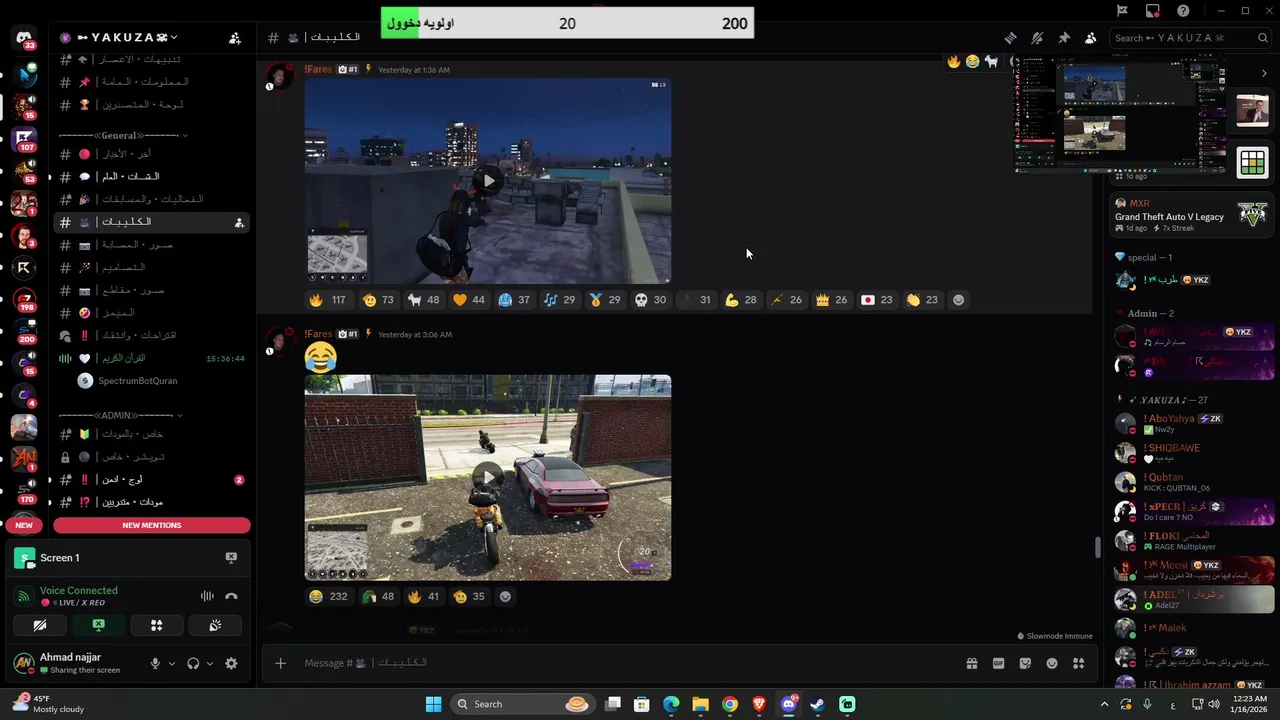Toggle channel notification settings bell icon

coord(1037,38)
